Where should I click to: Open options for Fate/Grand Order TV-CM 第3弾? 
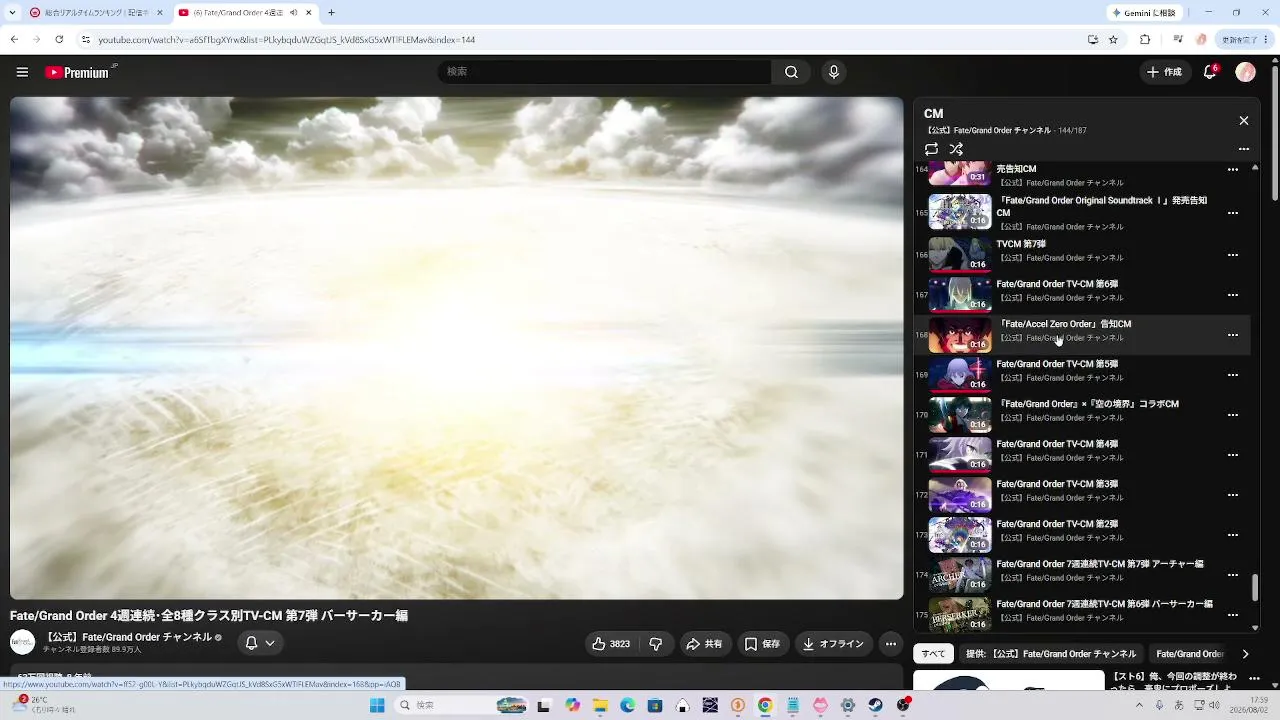[x=1233, y=495]
